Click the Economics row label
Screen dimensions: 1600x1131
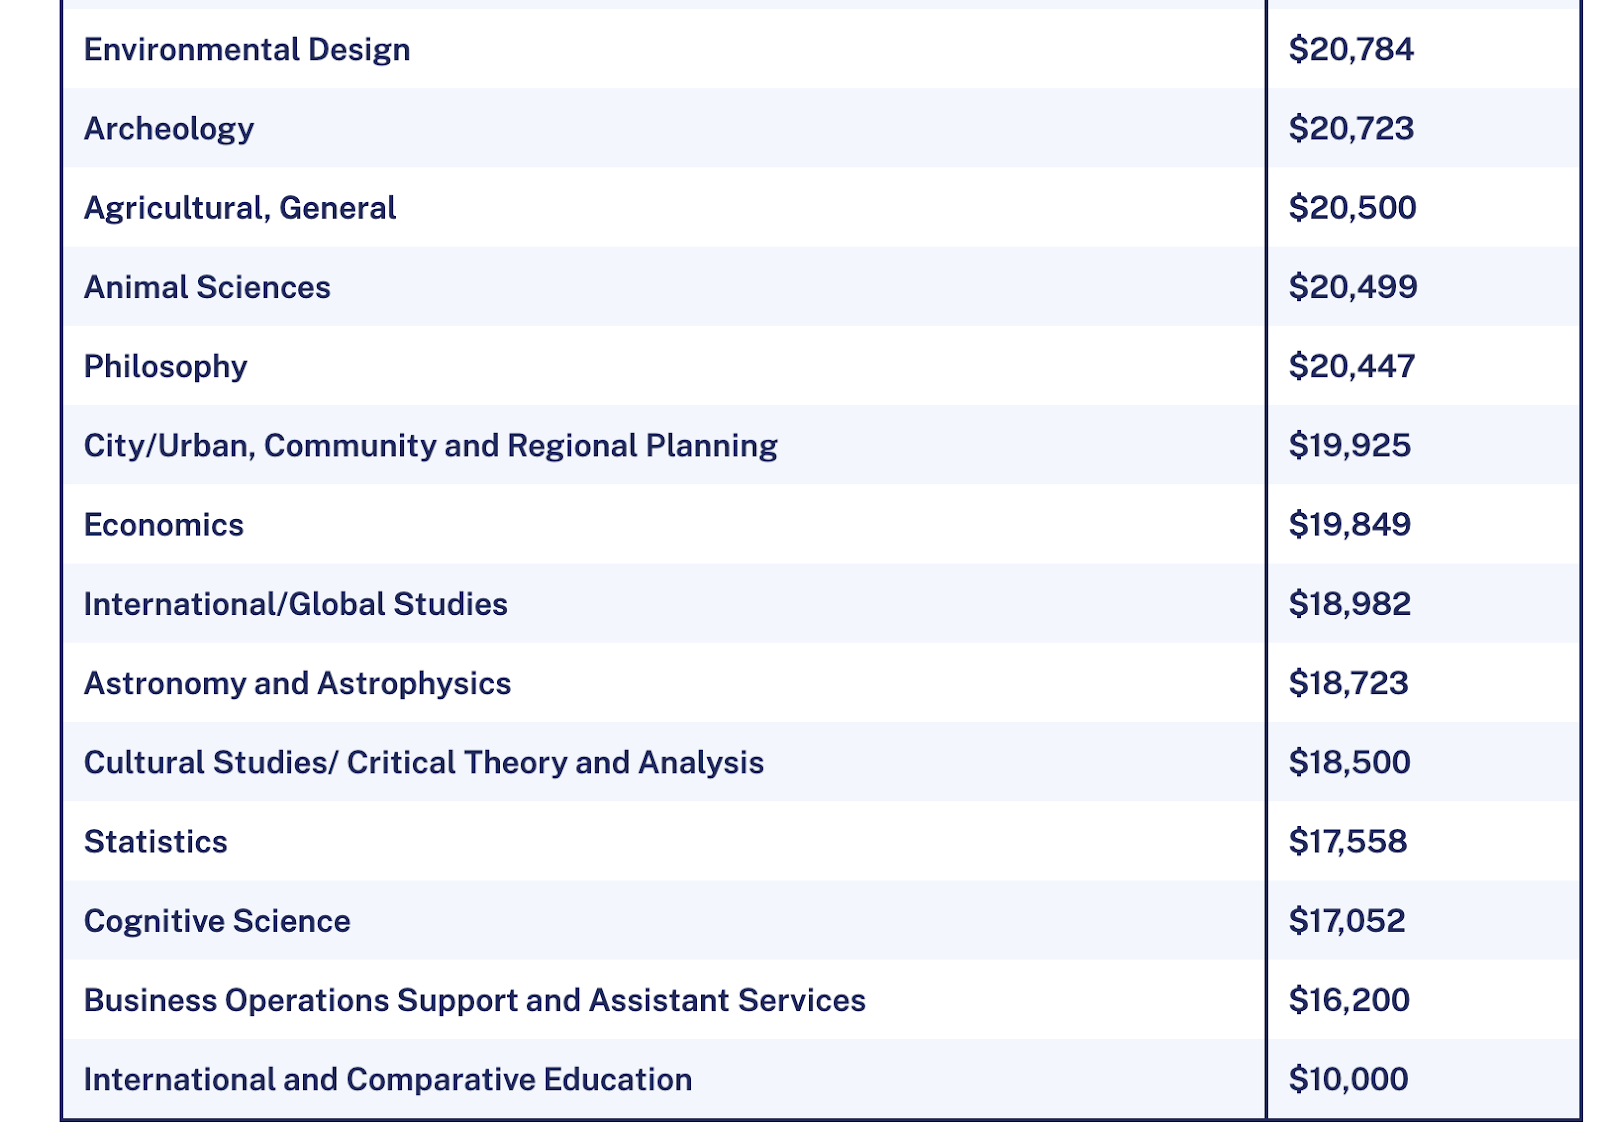[x=164, y=525]
